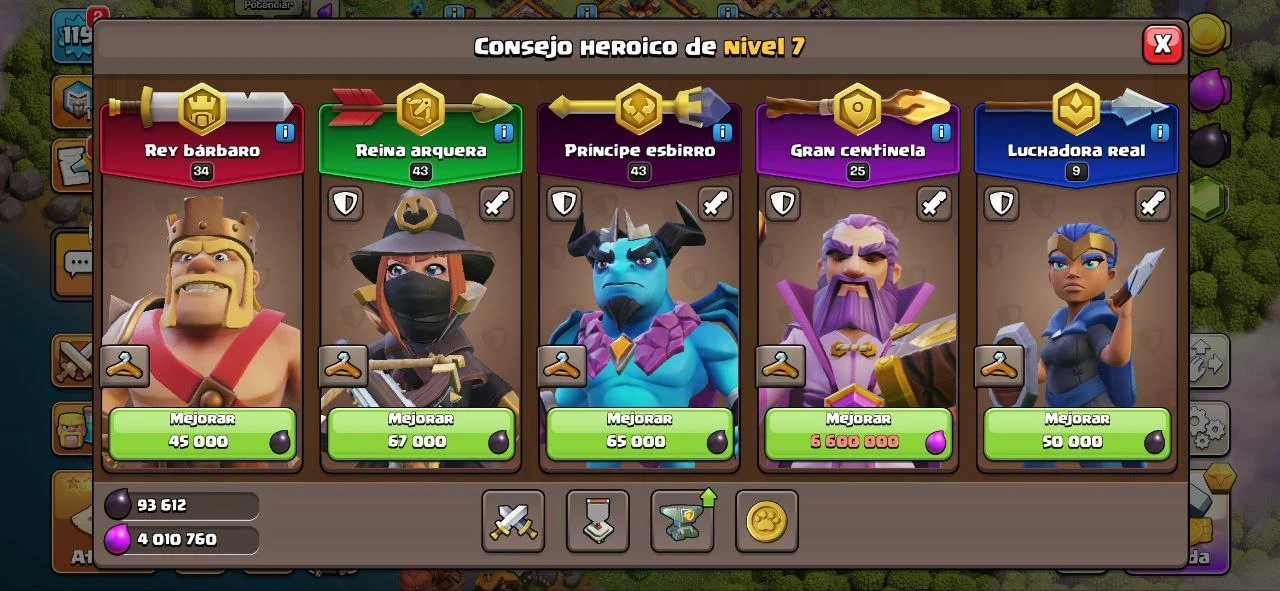Open info for Gran centinela
The width and height of the screenshot is (1280, 591).
(941, 132)
